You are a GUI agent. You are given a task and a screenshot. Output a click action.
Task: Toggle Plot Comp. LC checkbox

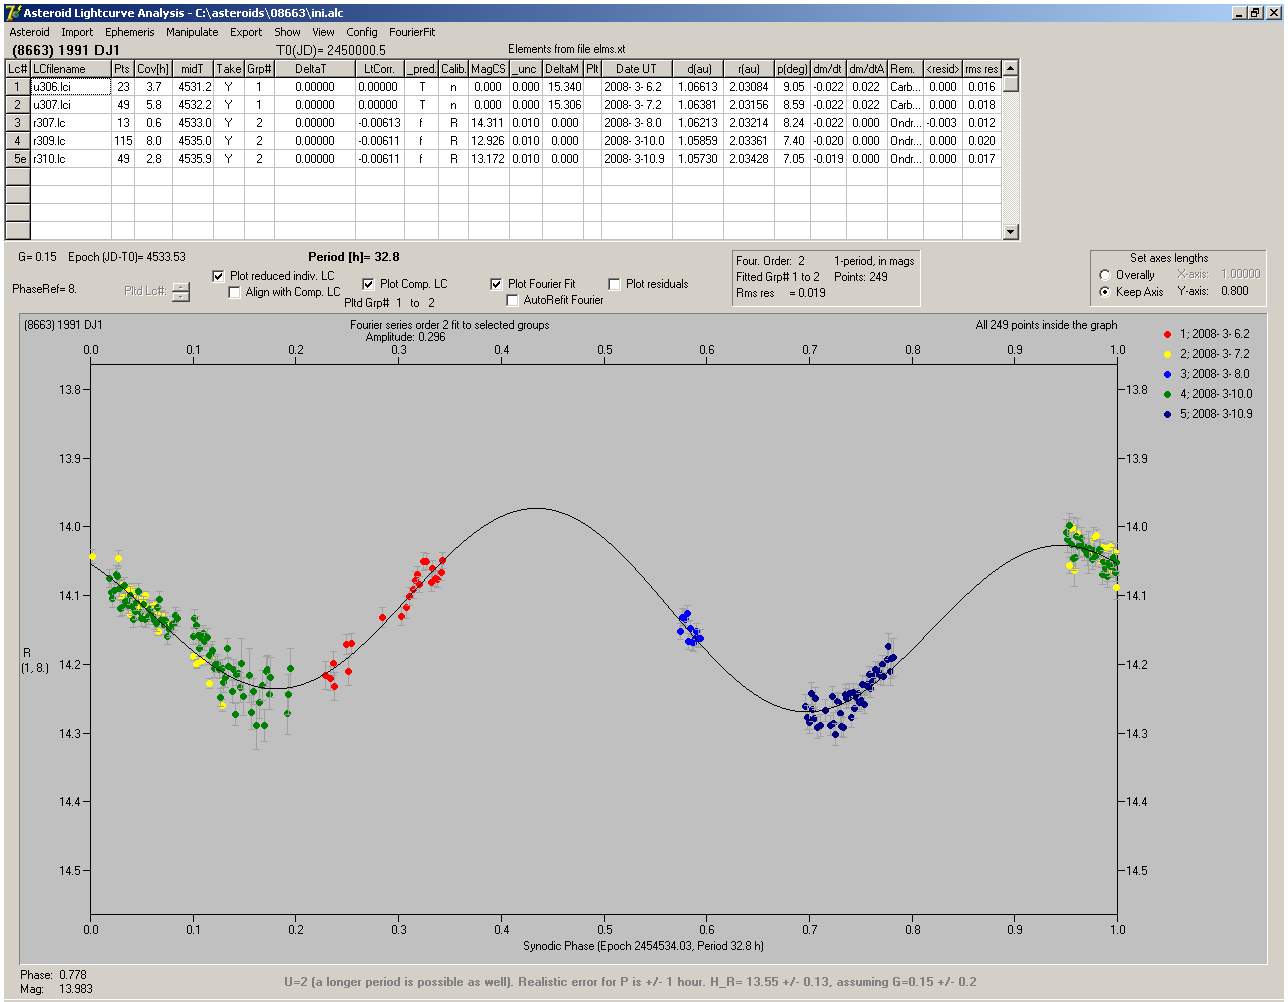click(x=368, y=284)
